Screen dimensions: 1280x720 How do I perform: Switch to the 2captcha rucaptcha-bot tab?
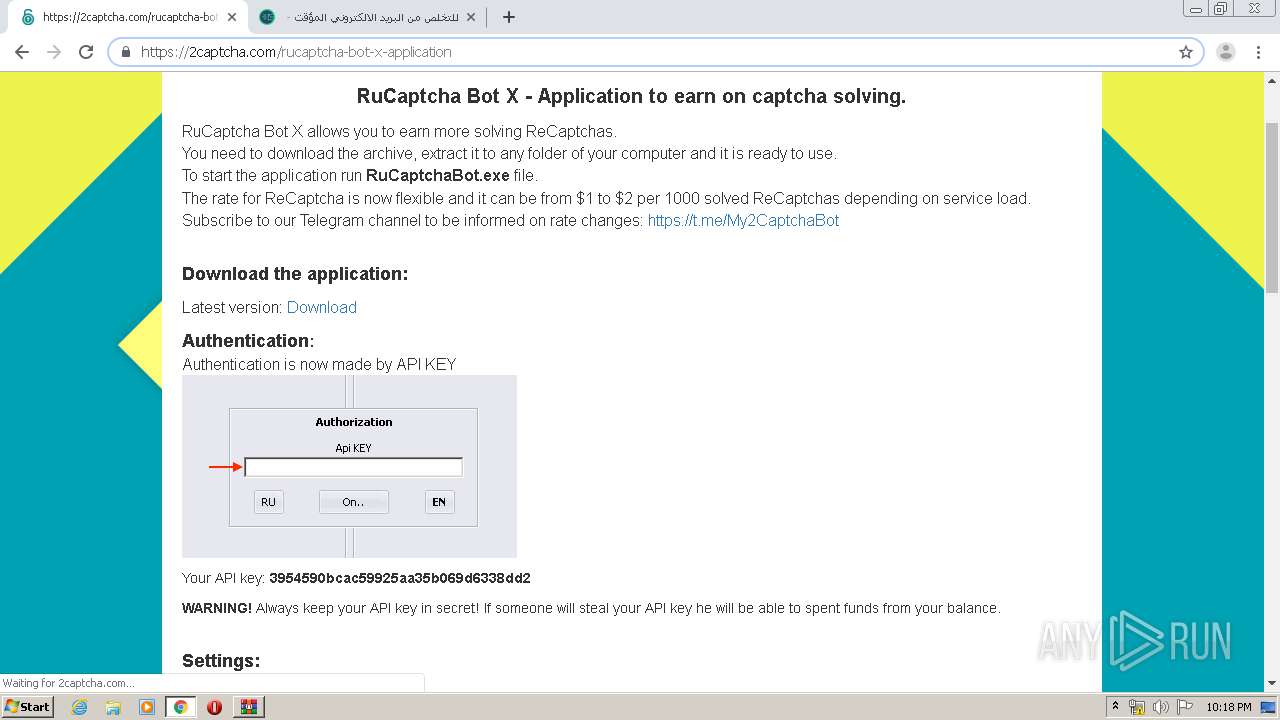pos(130,17)
